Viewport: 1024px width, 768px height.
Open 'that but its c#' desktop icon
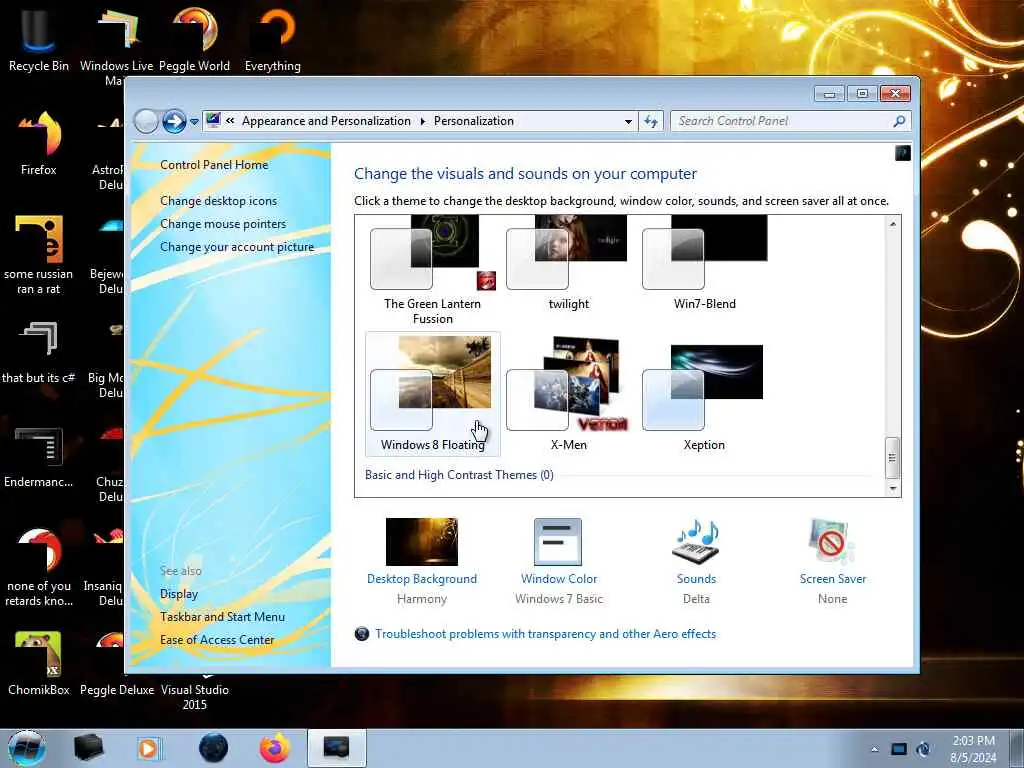39,351
